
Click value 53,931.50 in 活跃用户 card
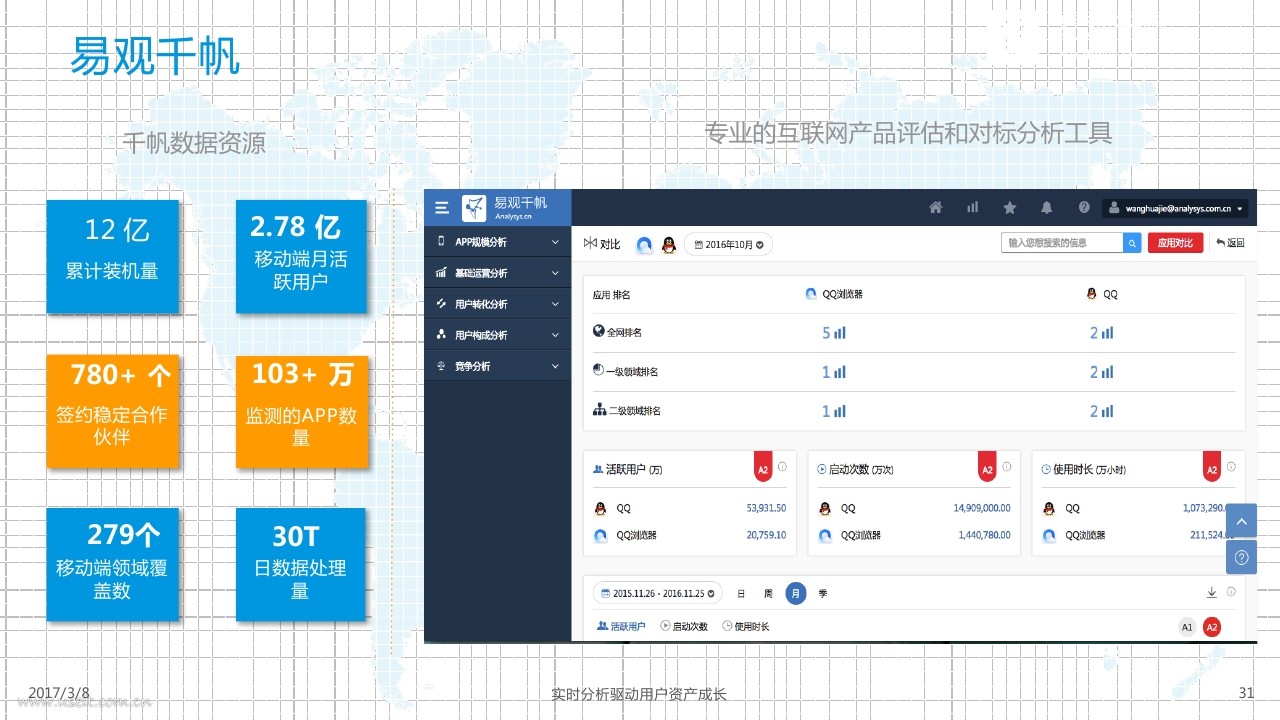point(766,509)
